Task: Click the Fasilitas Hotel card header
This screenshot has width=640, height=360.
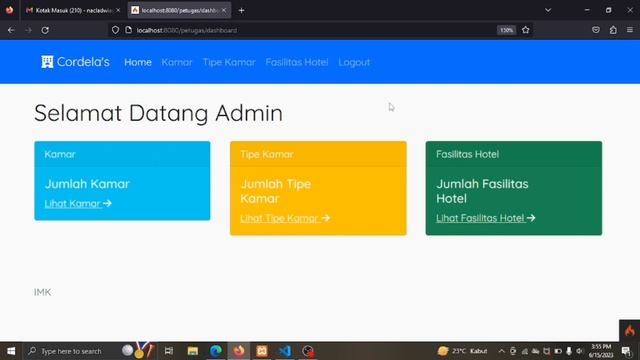Action: [x=514, y=154]
